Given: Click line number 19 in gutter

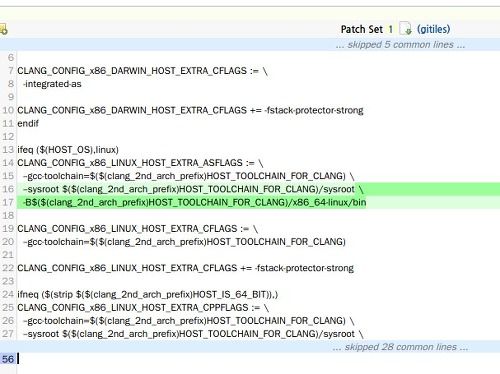Looking at the screenshot, I should click(8, 229).
